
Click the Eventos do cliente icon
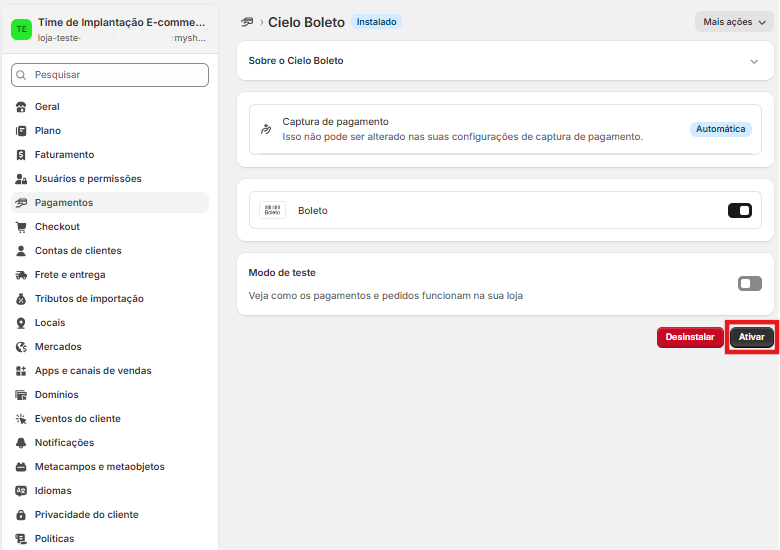click(x=21, y=419)
